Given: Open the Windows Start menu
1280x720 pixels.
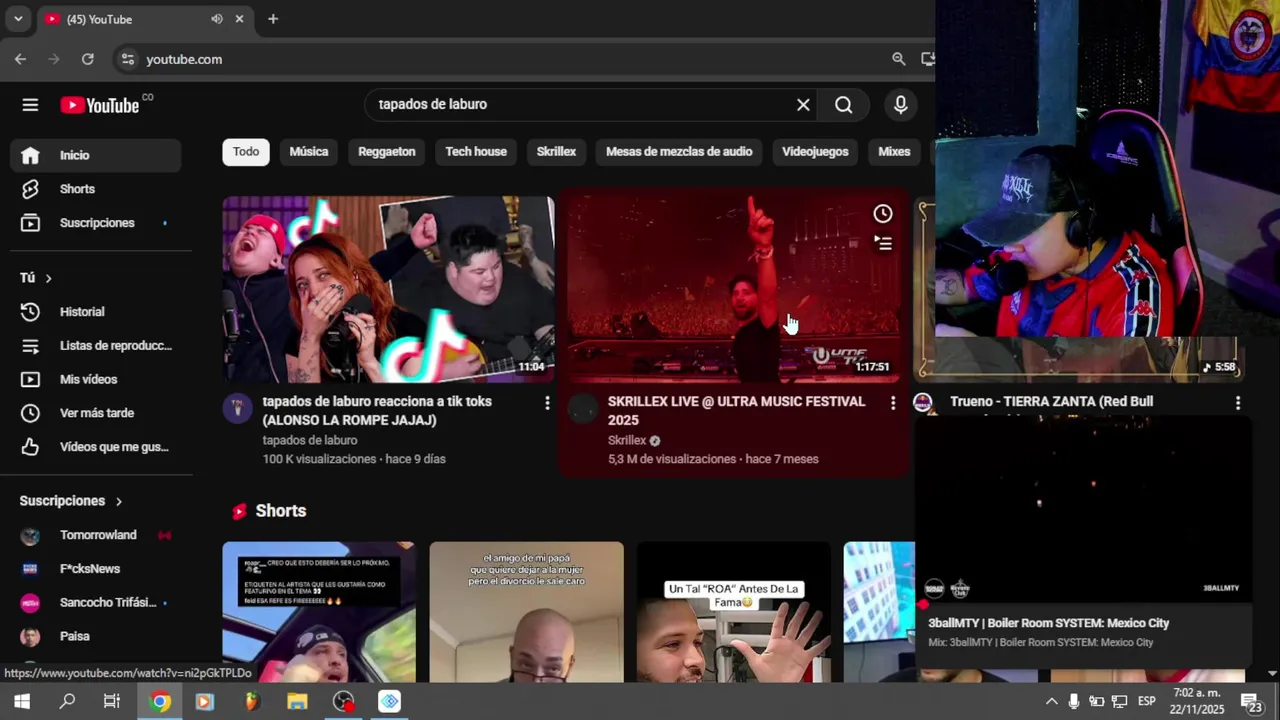Looking at the screenshot, I should pyautogui.click(x=22, y=702).
